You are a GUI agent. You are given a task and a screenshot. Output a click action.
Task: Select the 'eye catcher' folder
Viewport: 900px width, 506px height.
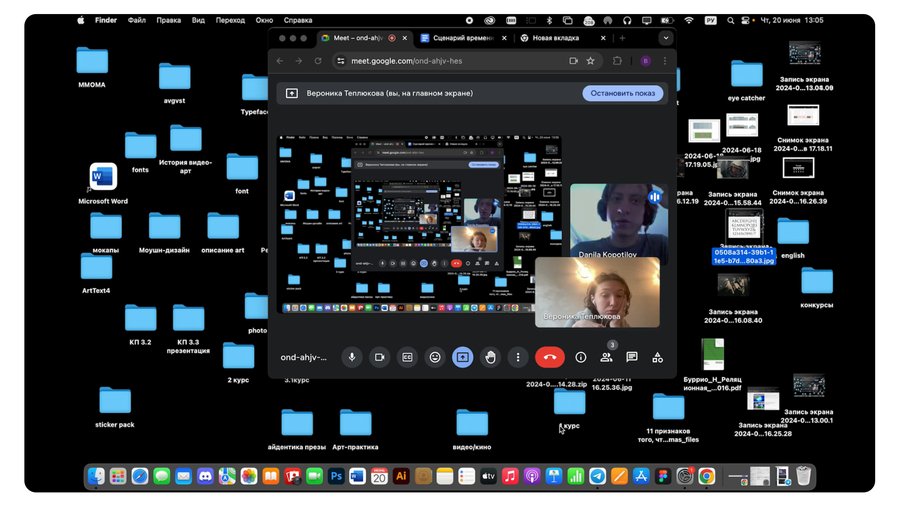tap(746, 80)
